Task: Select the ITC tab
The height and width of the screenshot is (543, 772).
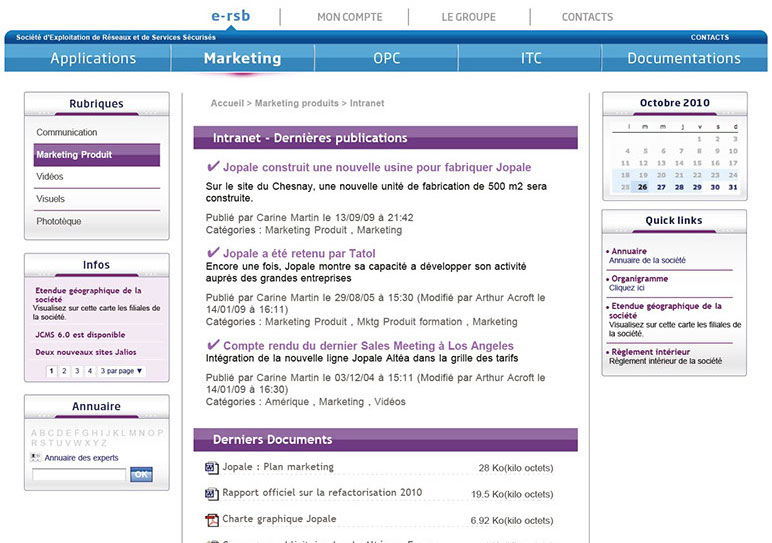Action: pos(531,58)
